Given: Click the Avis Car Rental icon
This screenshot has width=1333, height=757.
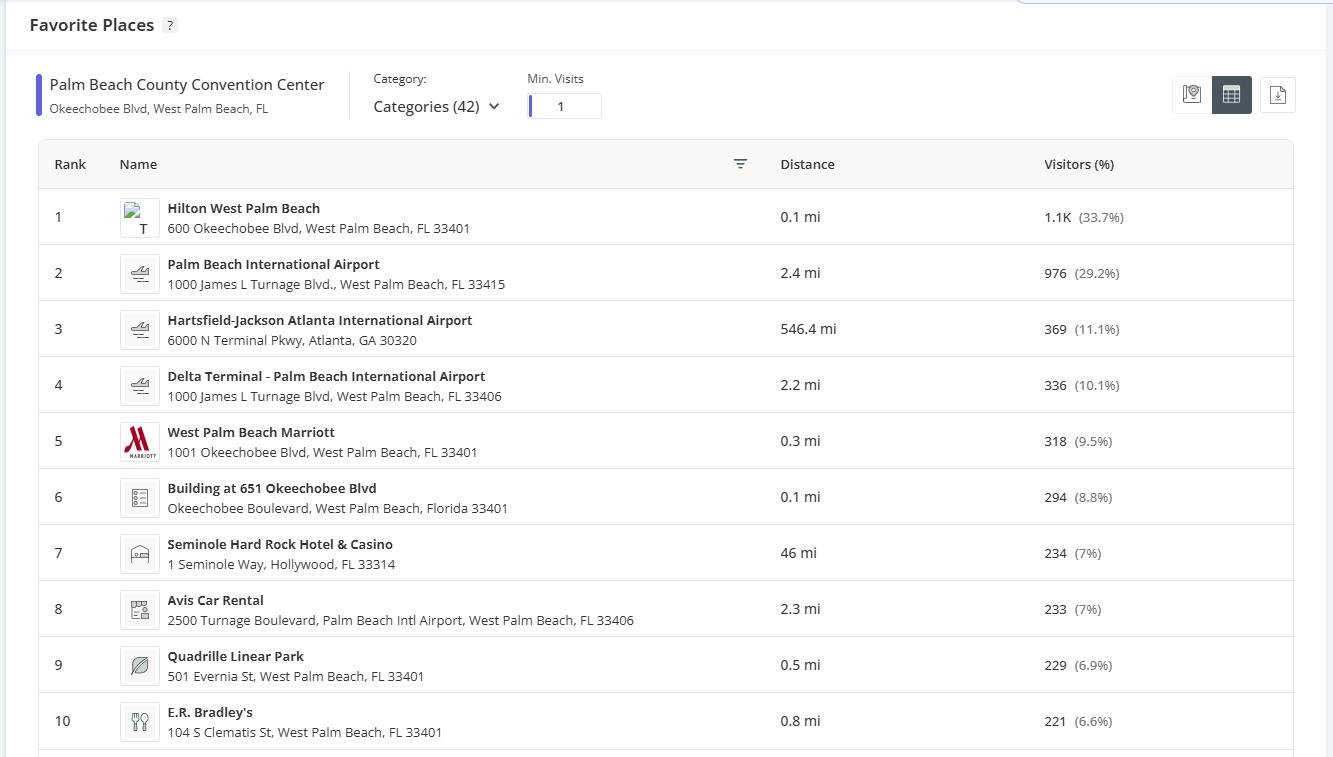Looking at the screenshot, I should [x=140, y=609].
